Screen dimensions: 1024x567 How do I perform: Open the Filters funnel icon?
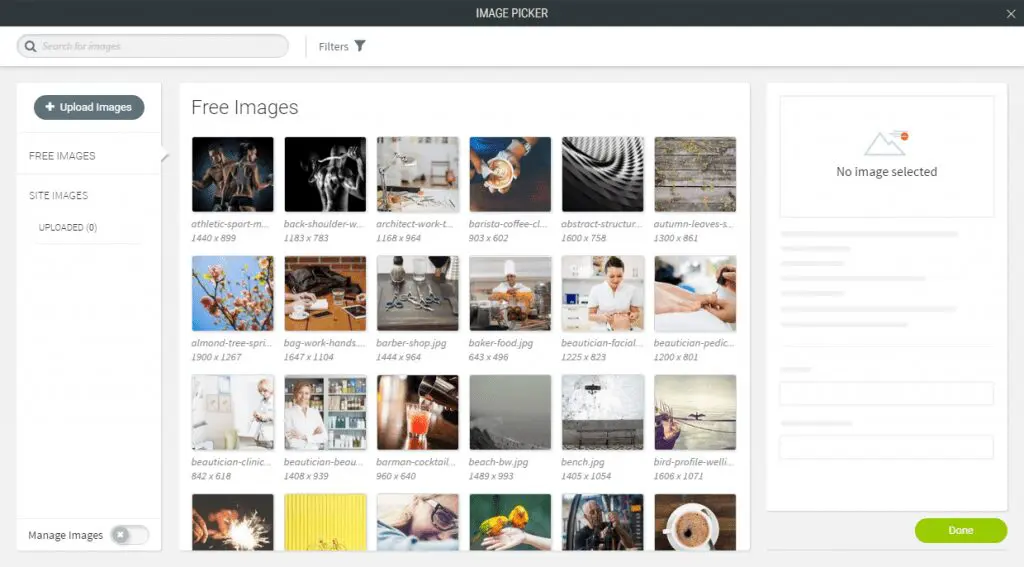(360, 46)
